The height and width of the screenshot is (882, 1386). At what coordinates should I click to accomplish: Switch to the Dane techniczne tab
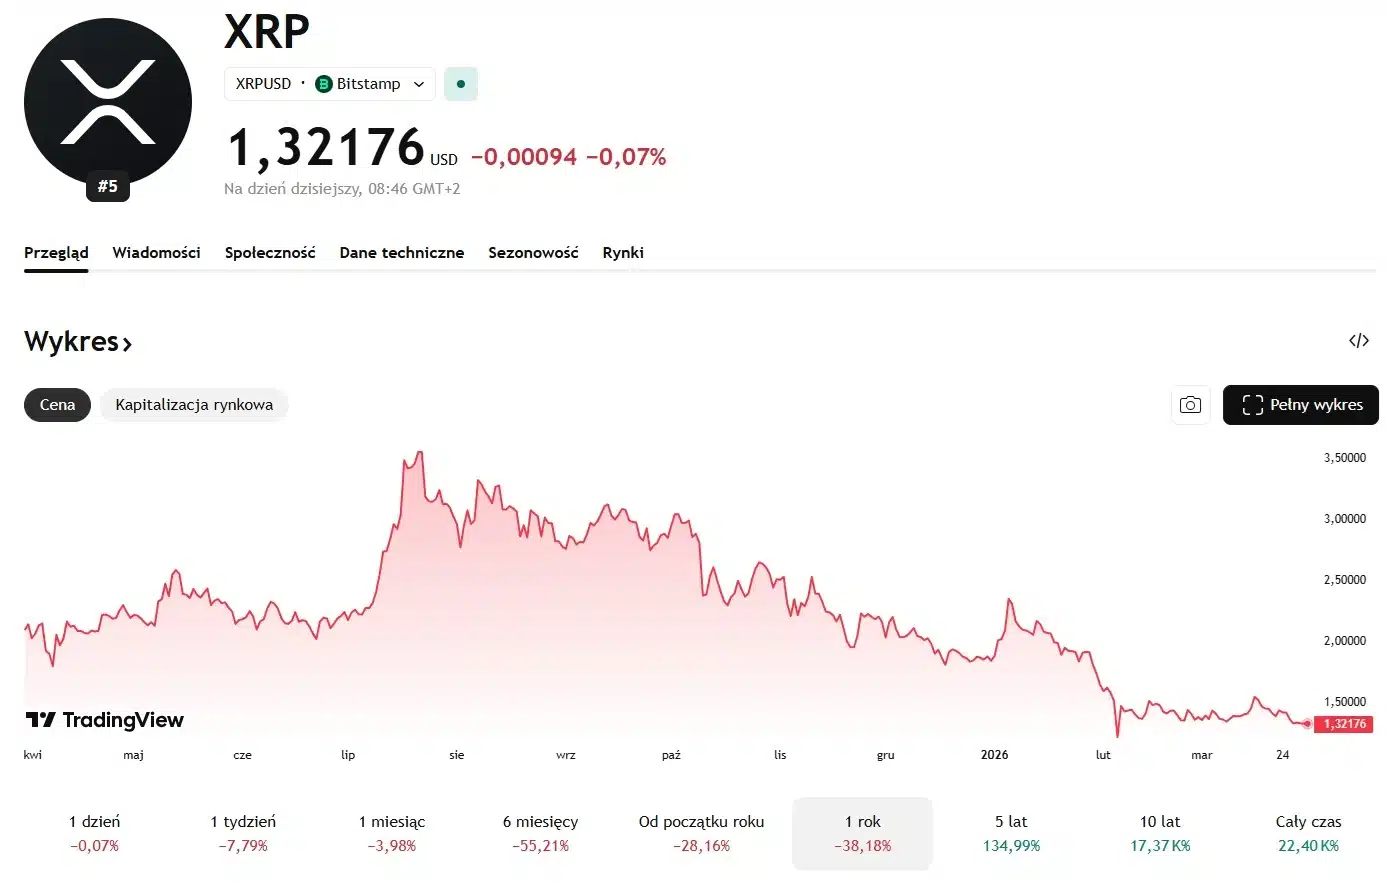tap(401, 253)
